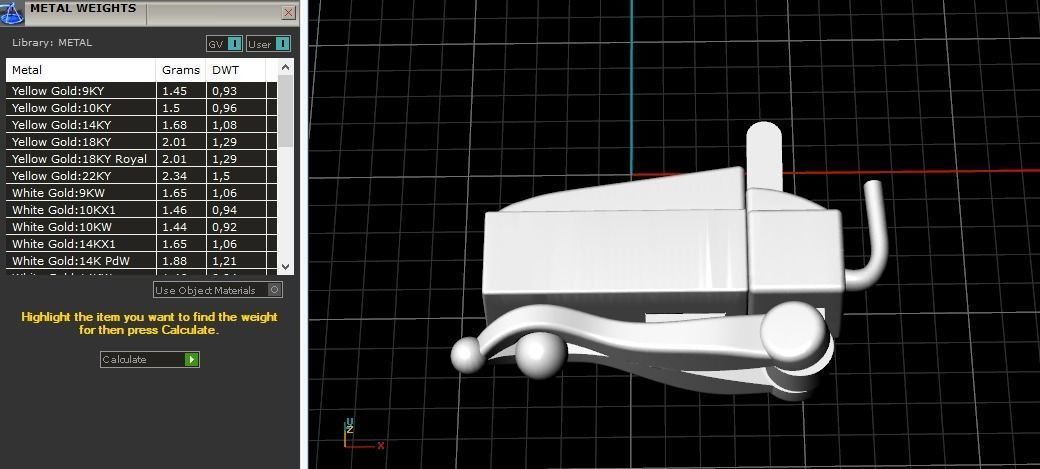1040x469 pixels.
Task: Select the Yellow Gold:18KY Royal row
Action: coord(141,159)
